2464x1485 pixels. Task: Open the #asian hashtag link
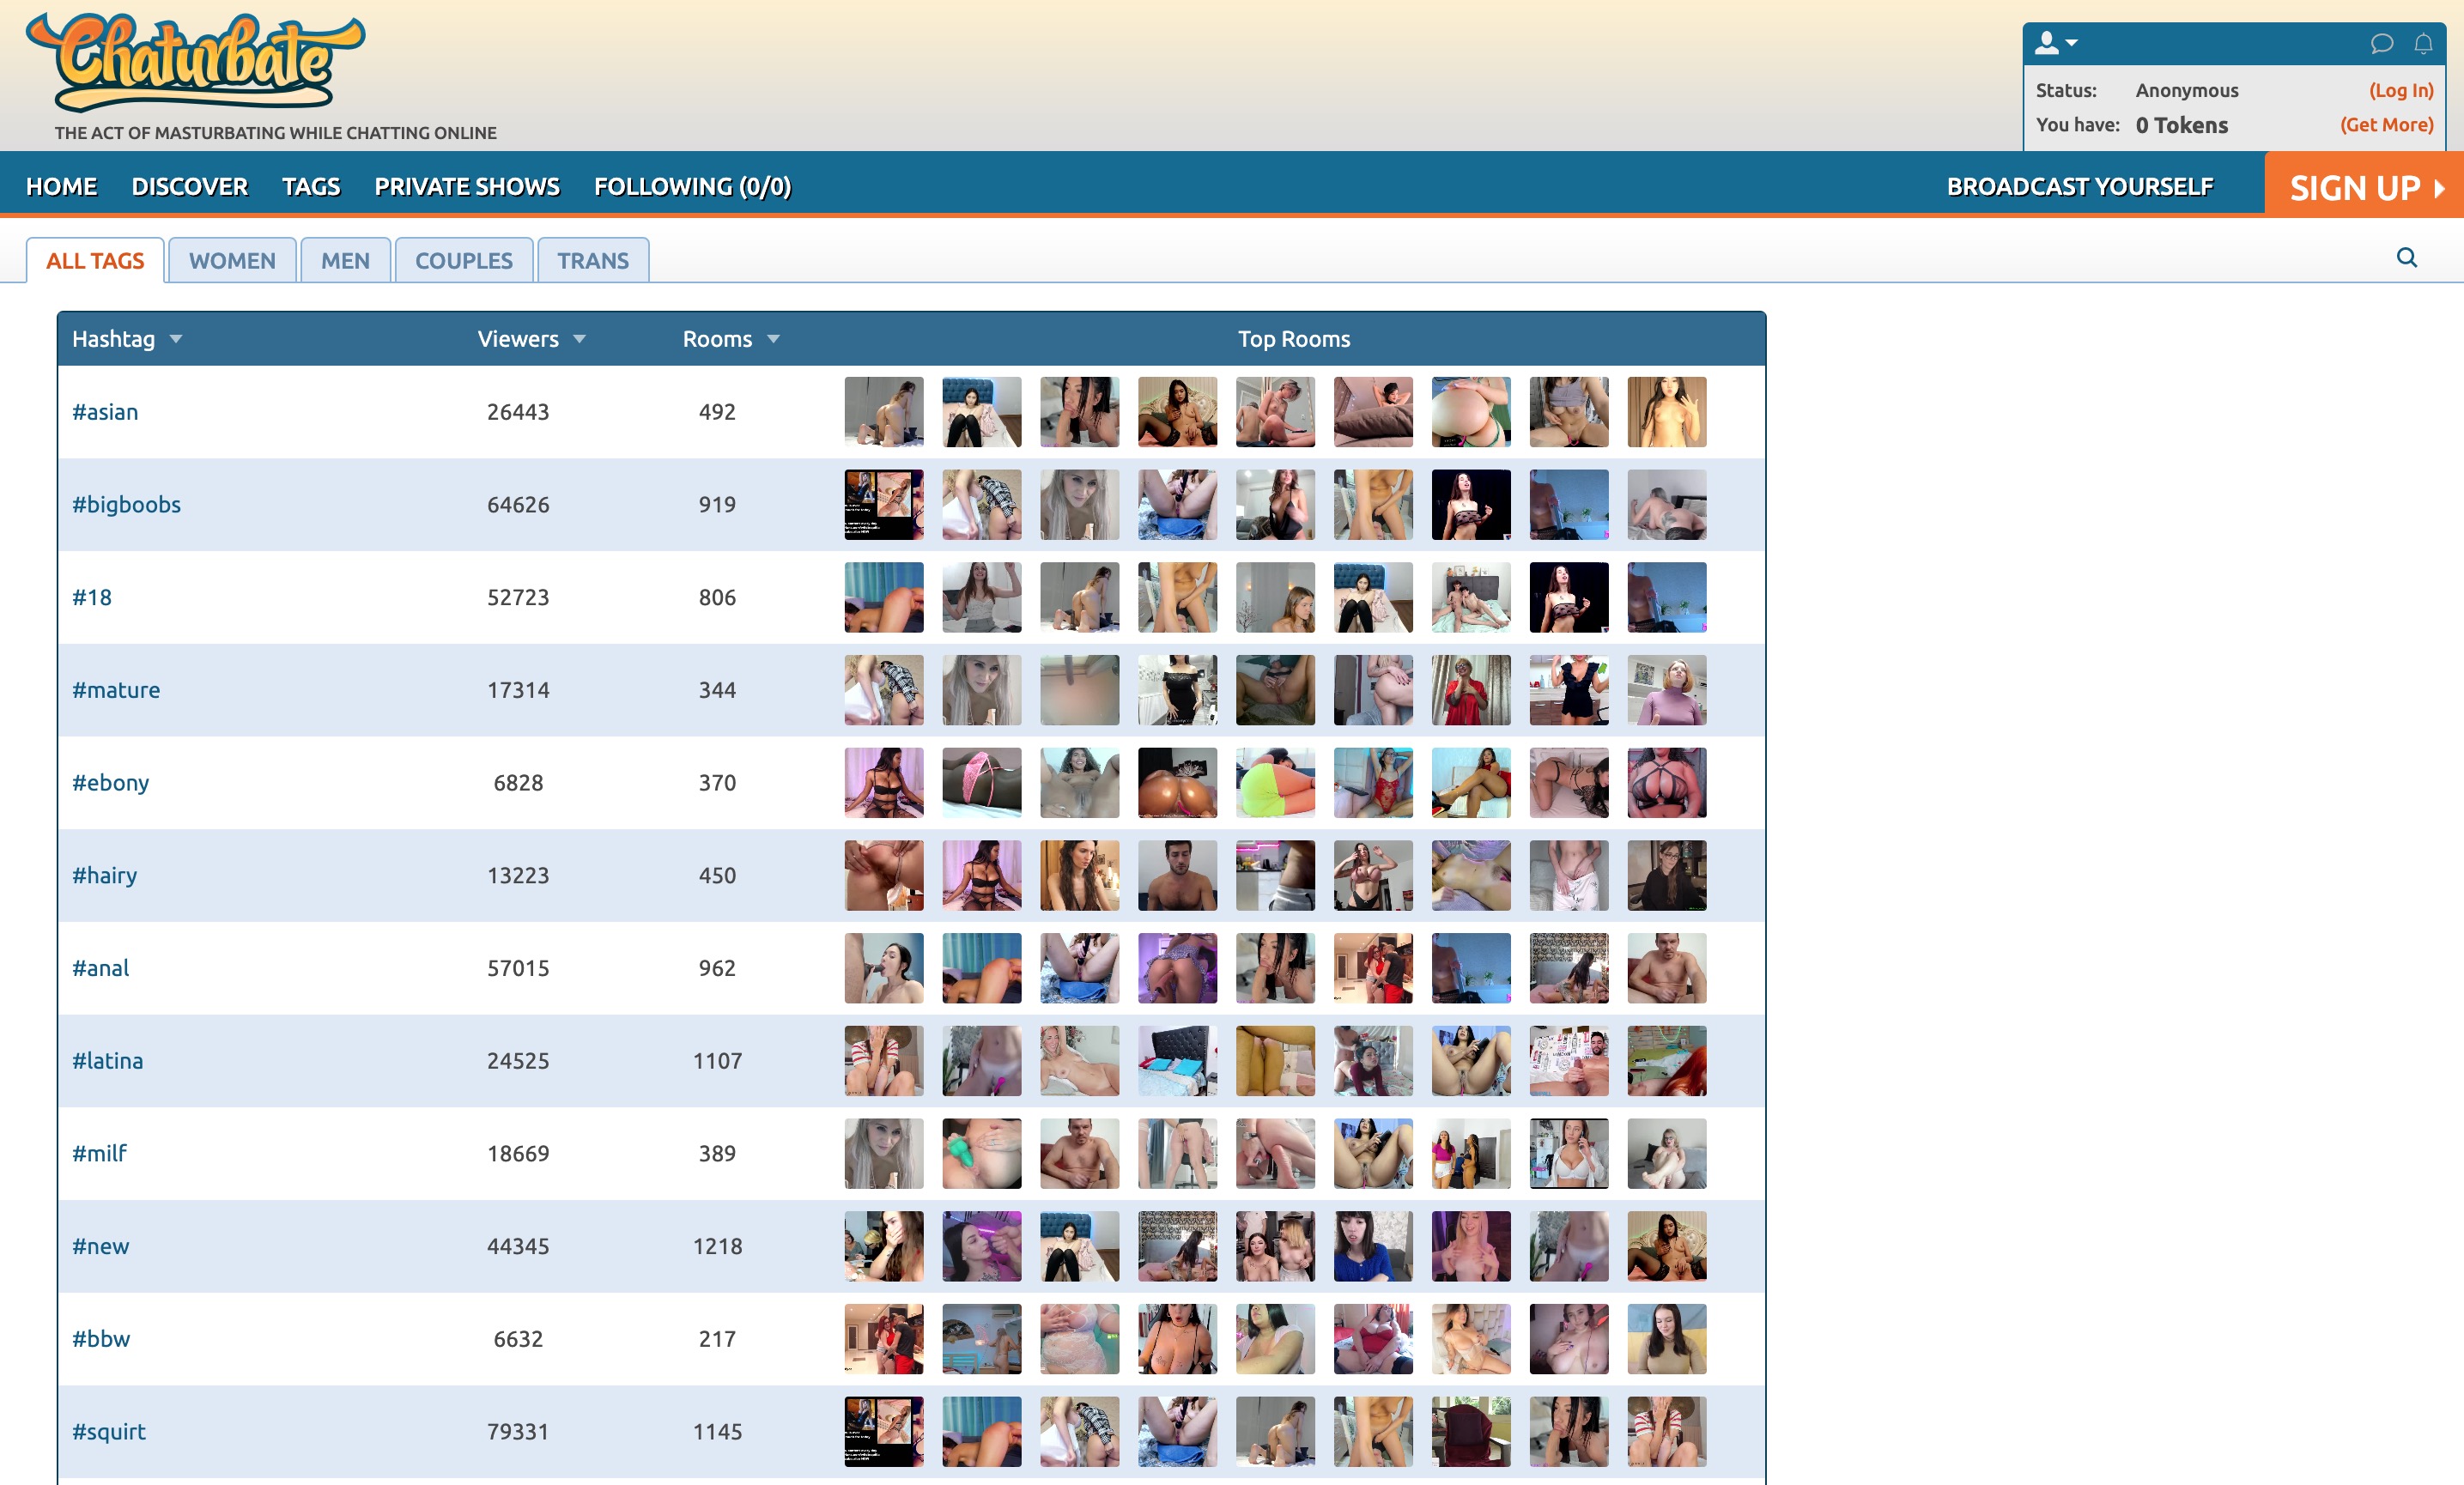105,412
